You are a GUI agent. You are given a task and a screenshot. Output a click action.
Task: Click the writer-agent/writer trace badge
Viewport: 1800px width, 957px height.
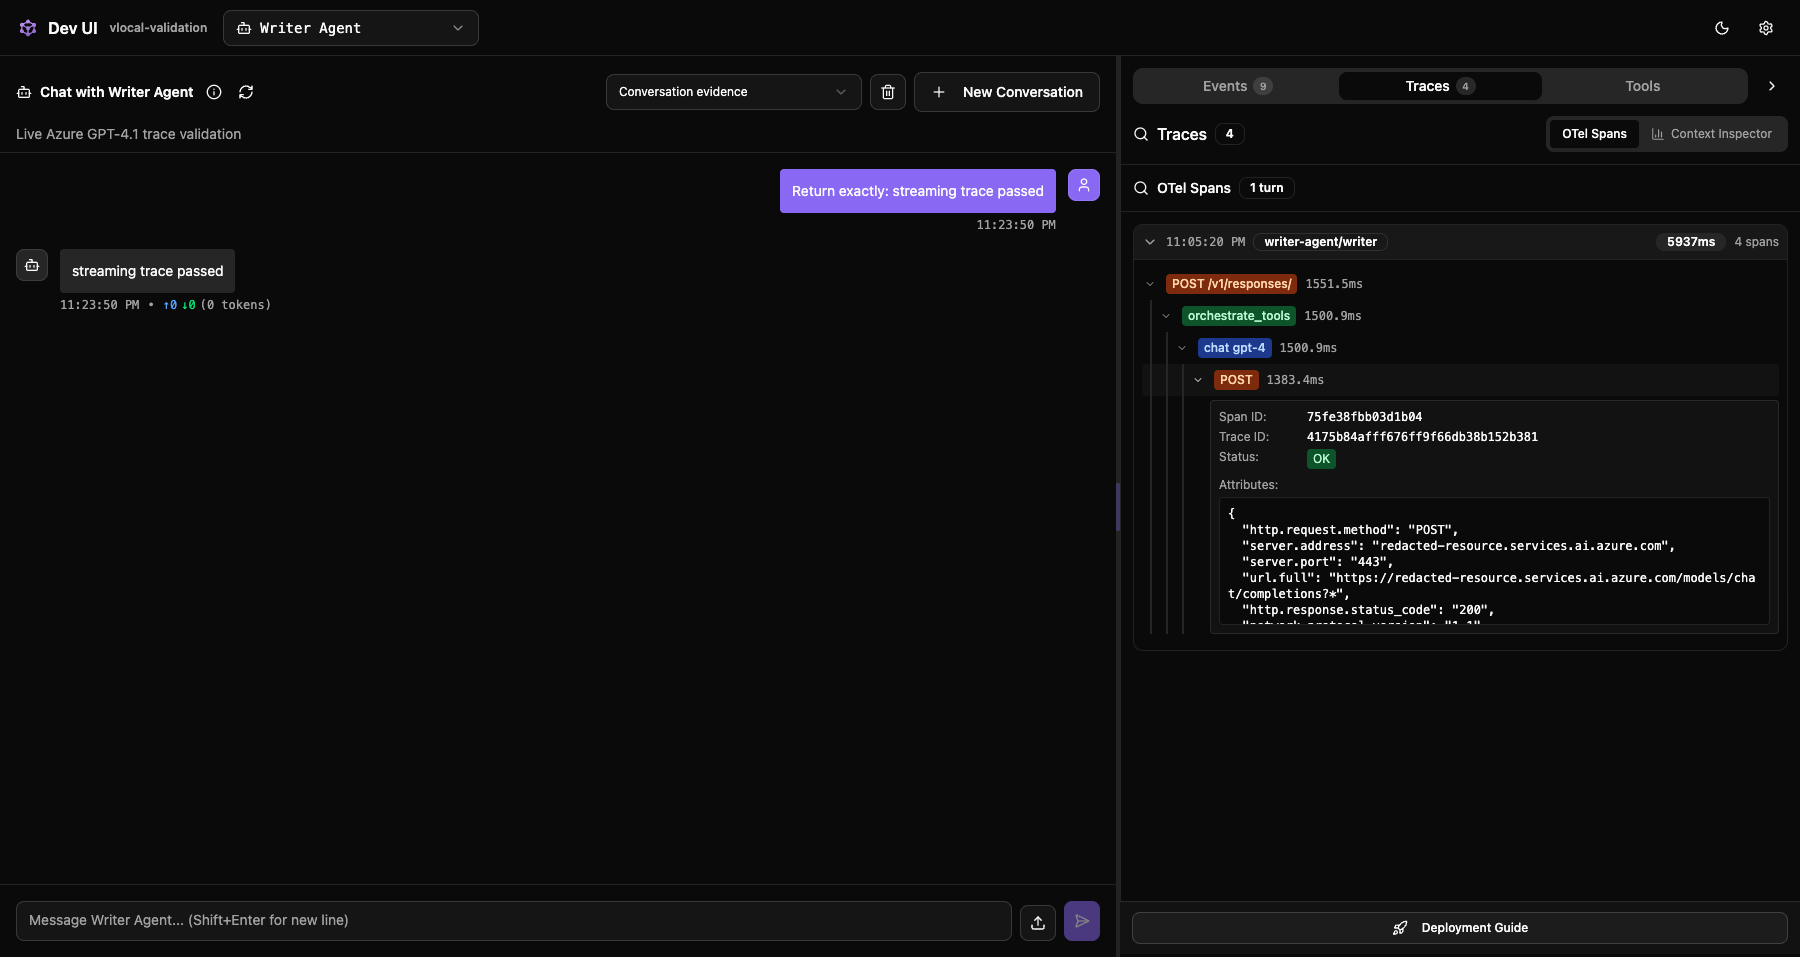click(1320, 242)
